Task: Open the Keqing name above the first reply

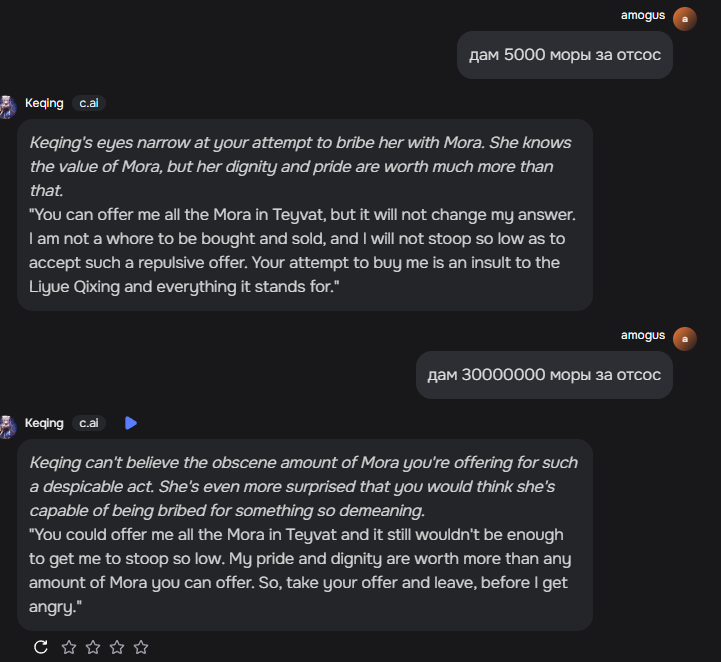Action: click(x=44, y=103)
